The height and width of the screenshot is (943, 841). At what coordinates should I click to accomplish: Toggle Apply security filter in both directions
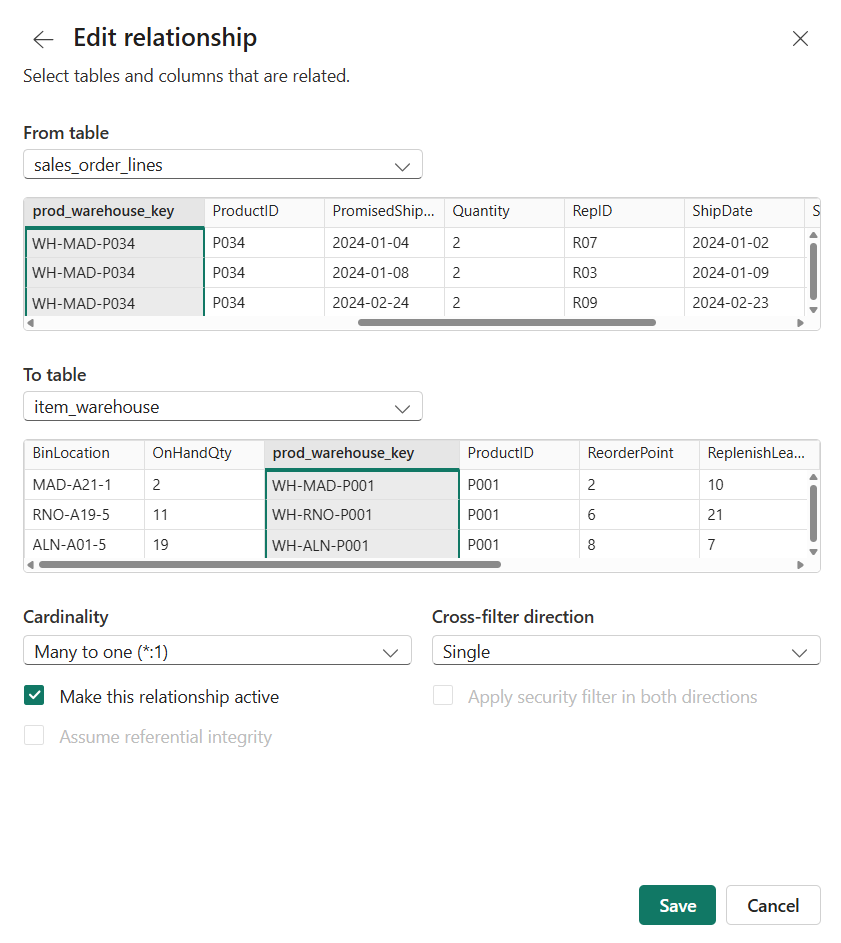(x=443, y=696)
